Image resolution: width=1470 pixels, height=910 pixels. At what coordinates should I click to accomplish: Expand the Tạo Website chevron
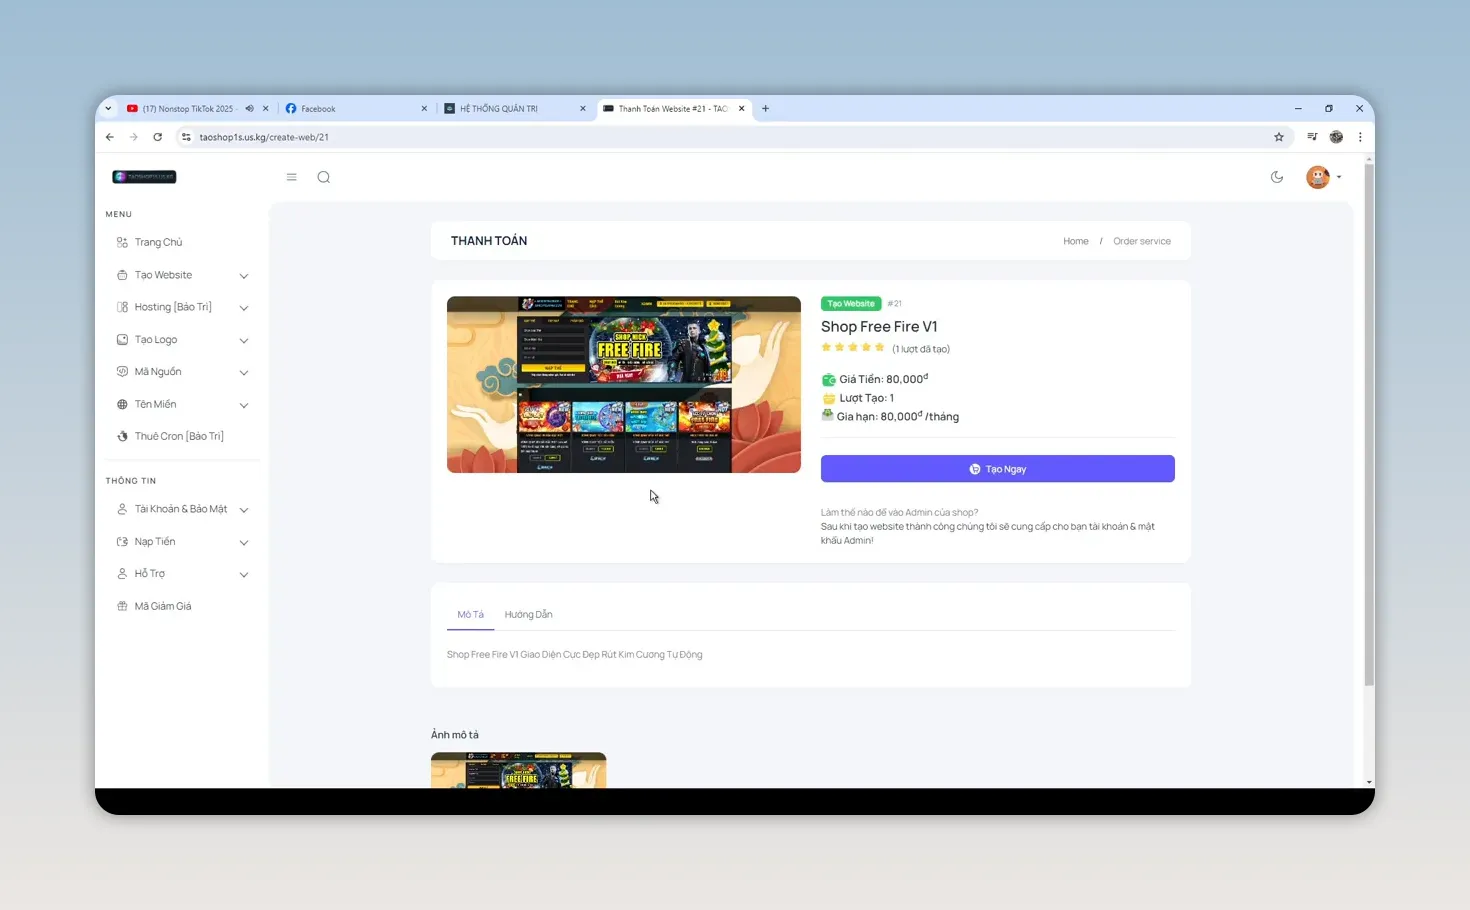tap(244, 276)
